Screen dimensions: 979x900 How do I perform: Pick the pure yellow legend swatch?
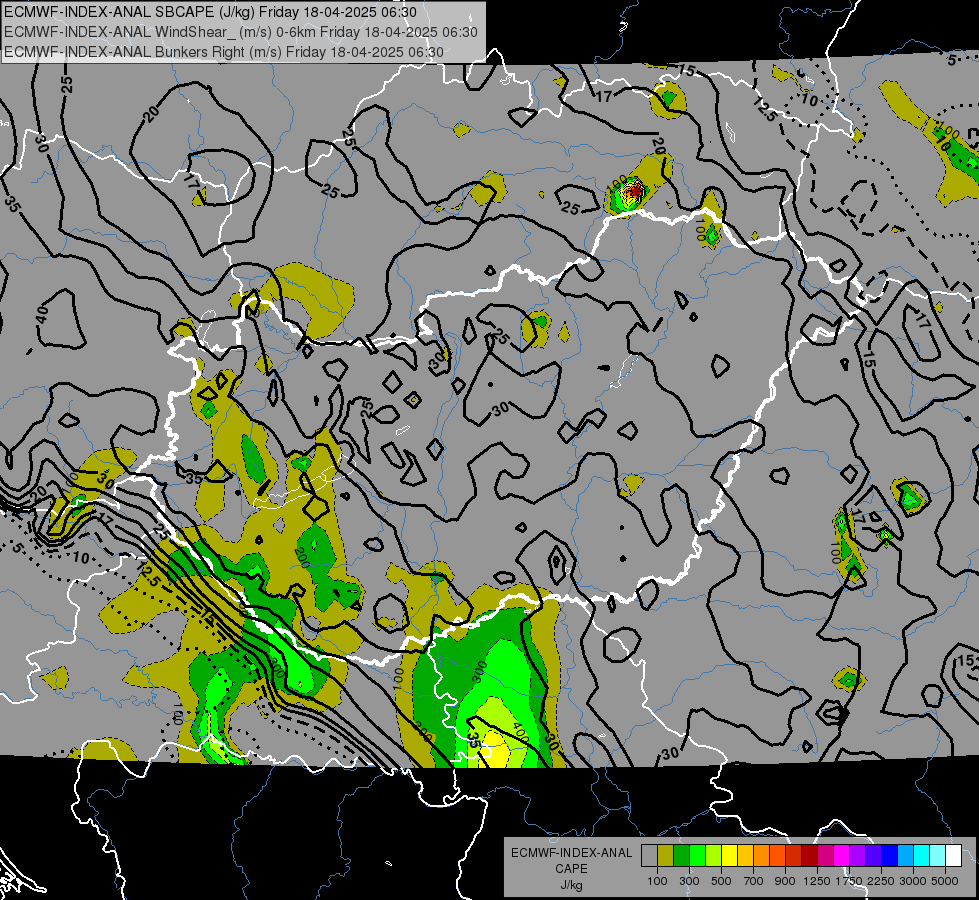729,856
